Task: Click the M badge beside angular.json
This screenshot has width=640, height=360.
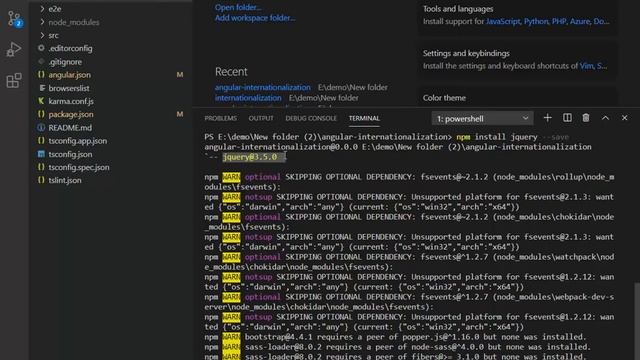Action: (180, 75)
